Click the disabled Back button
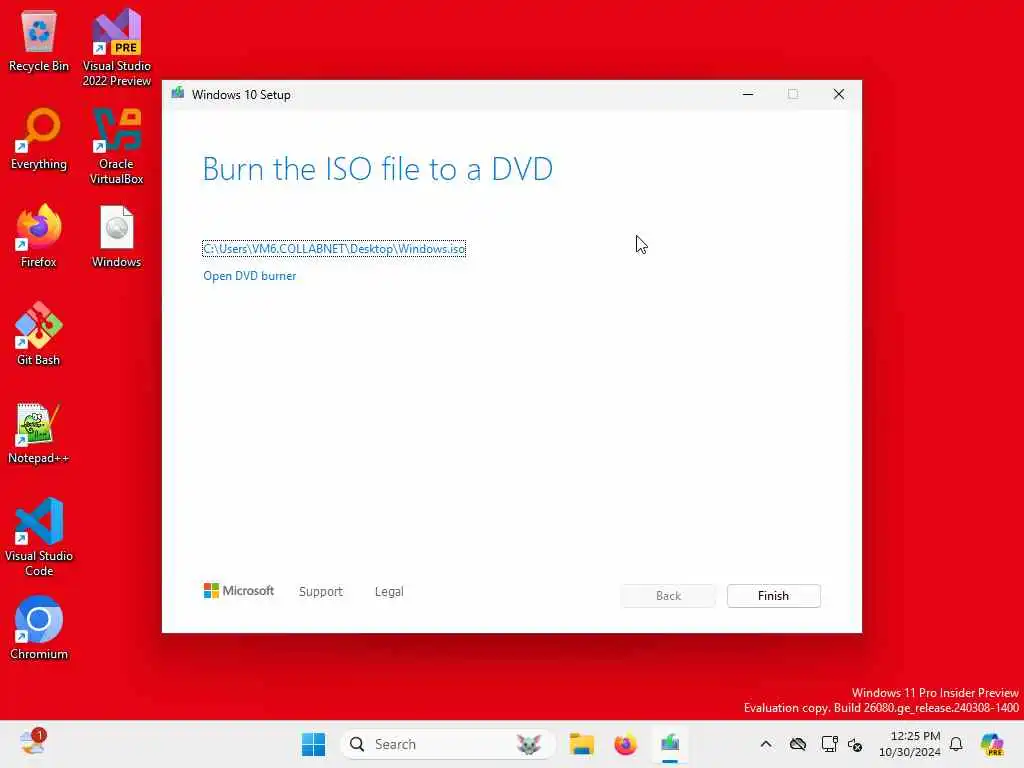This screenshot has height=768, width=1024. pyautogui.click(x=668, y=596)
